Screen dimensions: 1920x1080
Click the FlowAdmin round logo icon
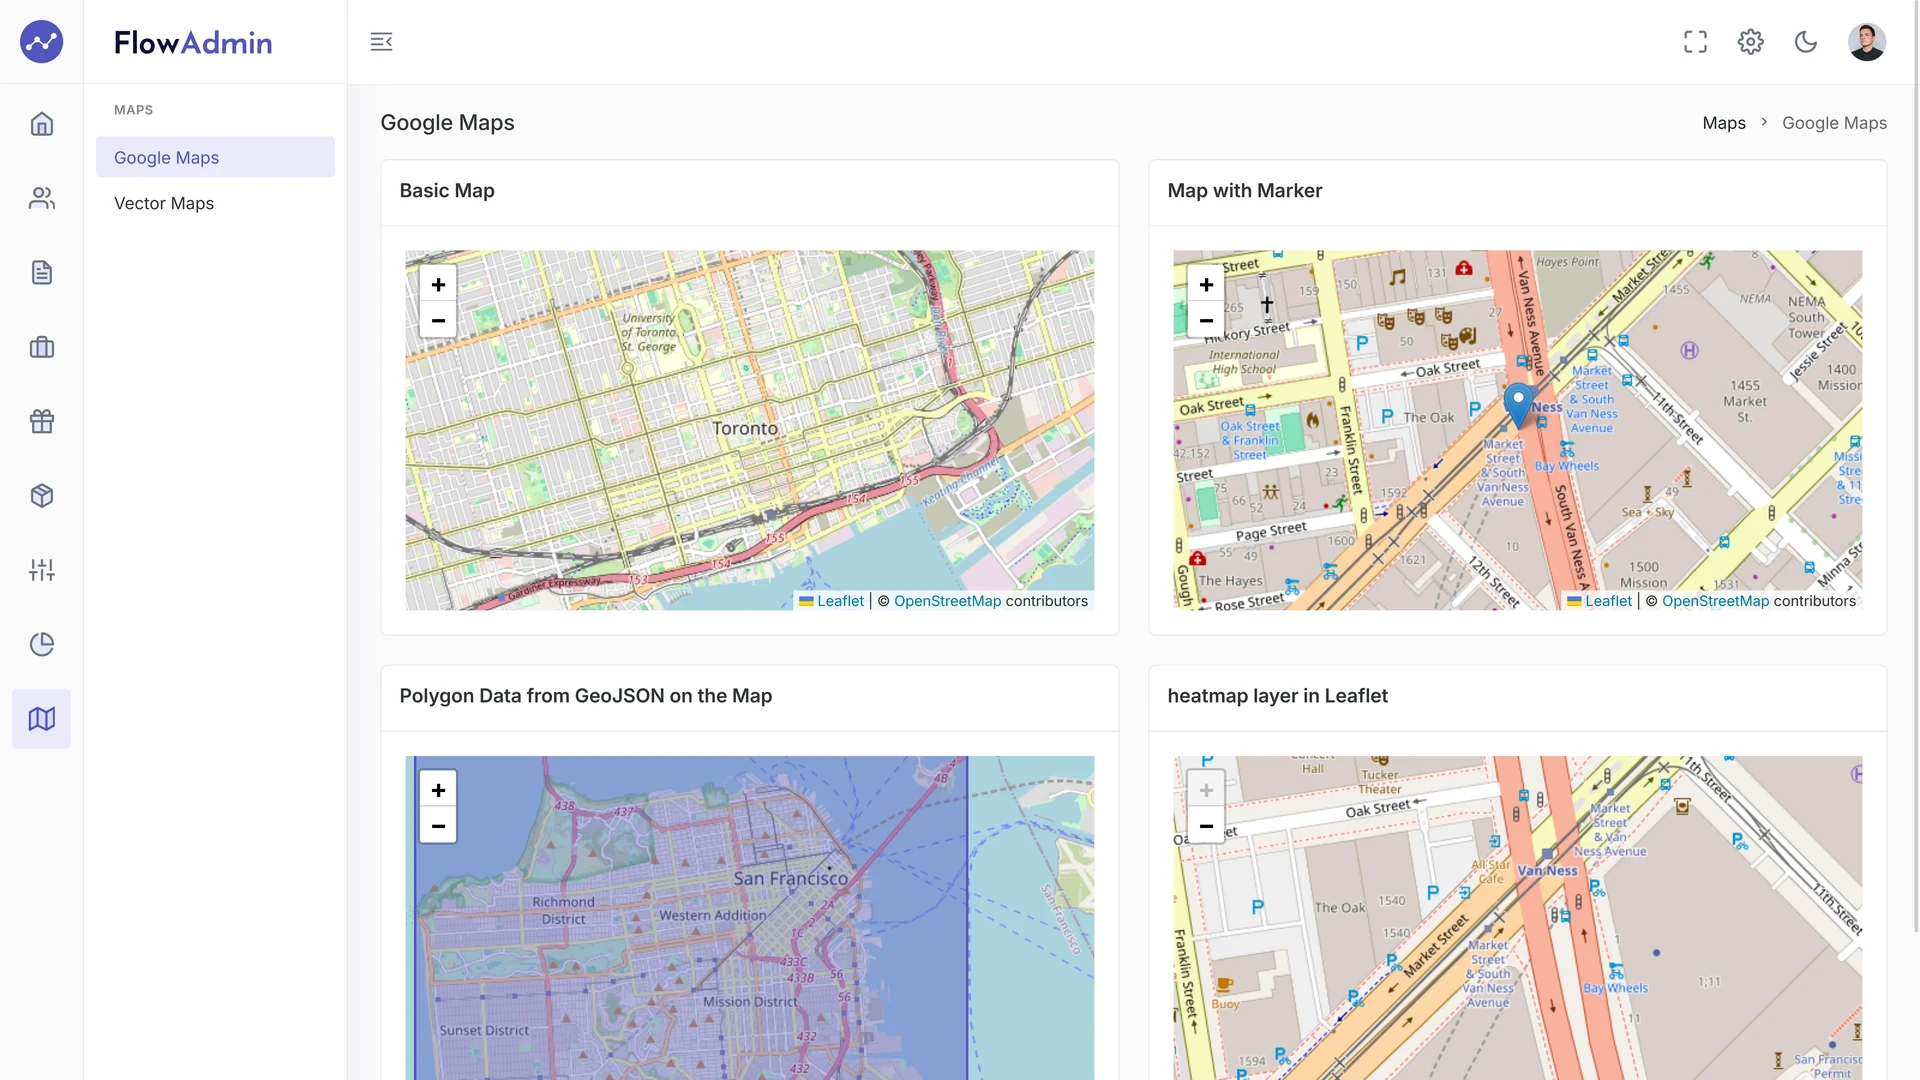click(x=42, y=42)
